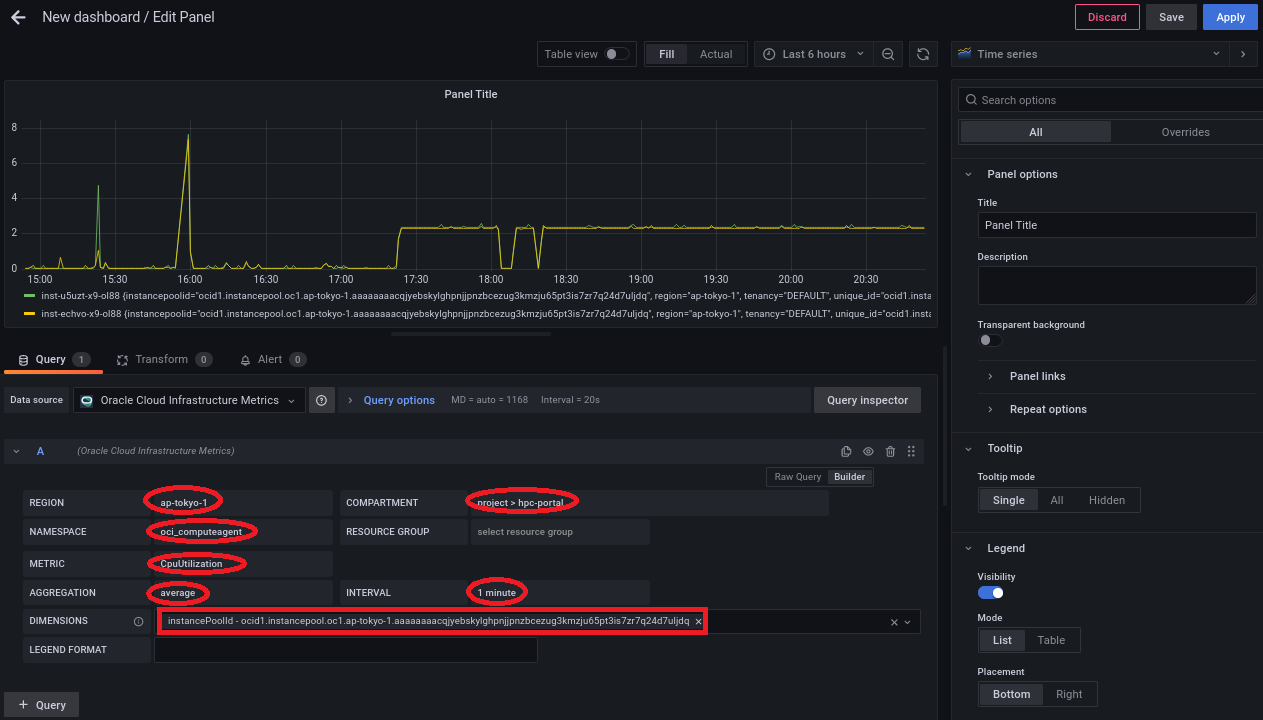Image resolution: width=1263 pixels, height=720 pixels.
Task: Toggle the Table view switch
Action: (617, 54)
